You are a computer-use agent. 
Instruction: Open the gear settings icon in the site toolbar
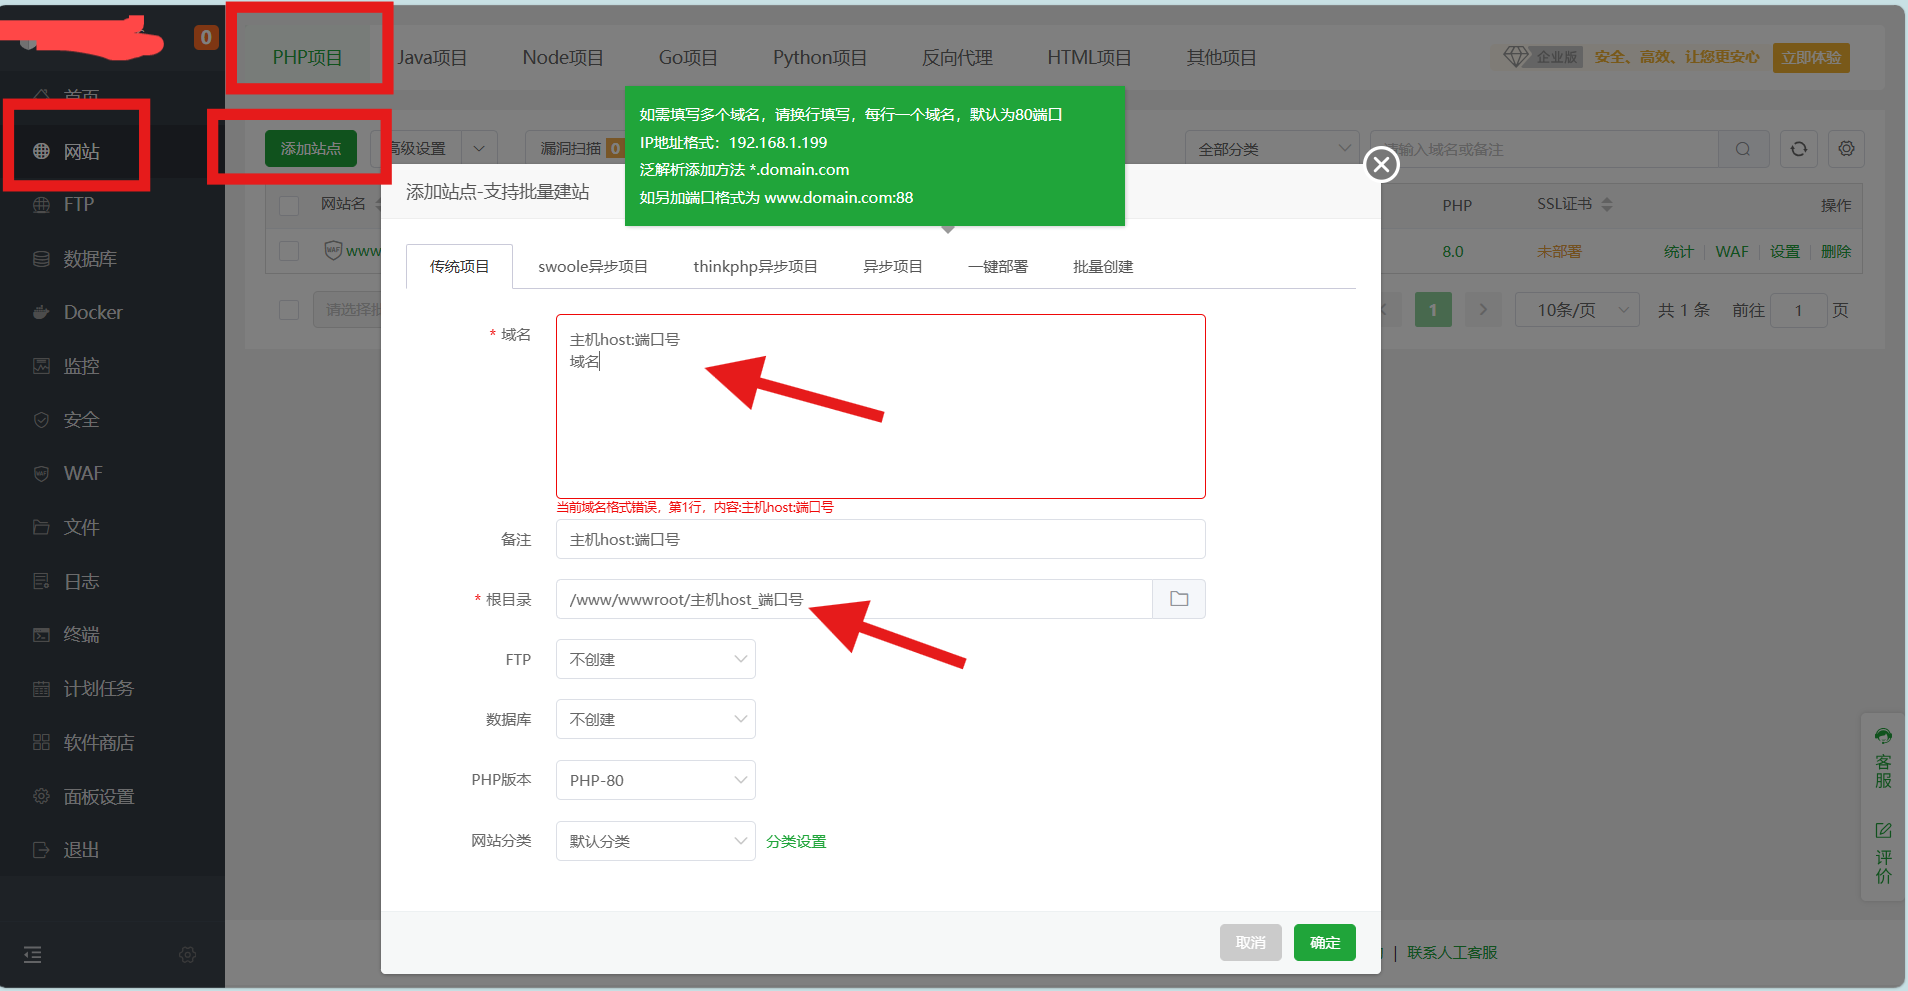(1846, 149)
